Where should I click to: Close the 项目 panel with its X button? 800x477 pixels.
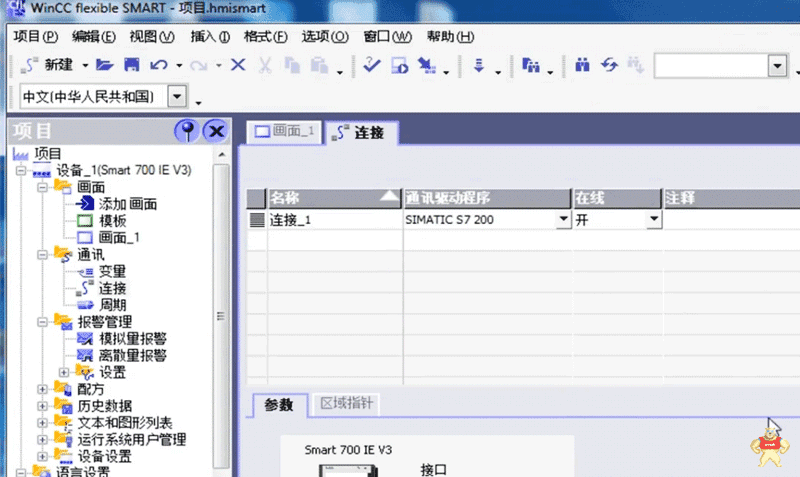[216, 131]
